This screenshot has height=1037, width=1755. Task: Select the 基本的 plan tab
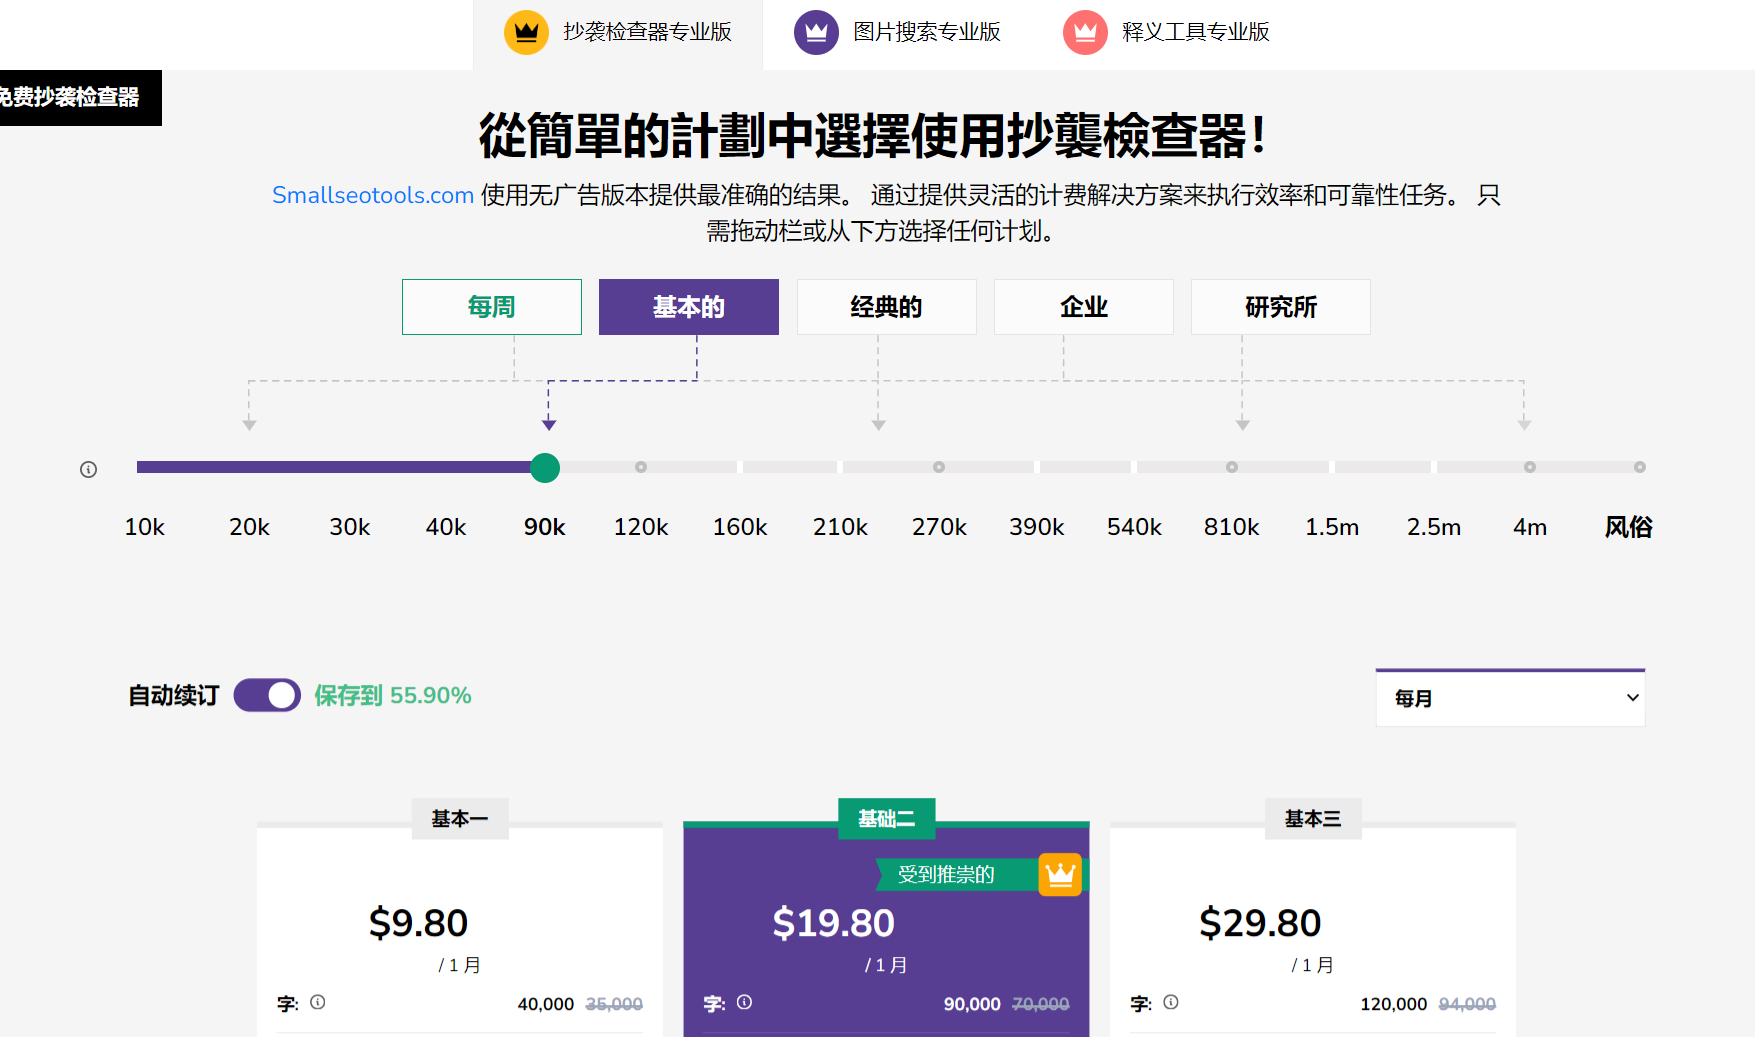pyautogui.click(x=688, y=307)
